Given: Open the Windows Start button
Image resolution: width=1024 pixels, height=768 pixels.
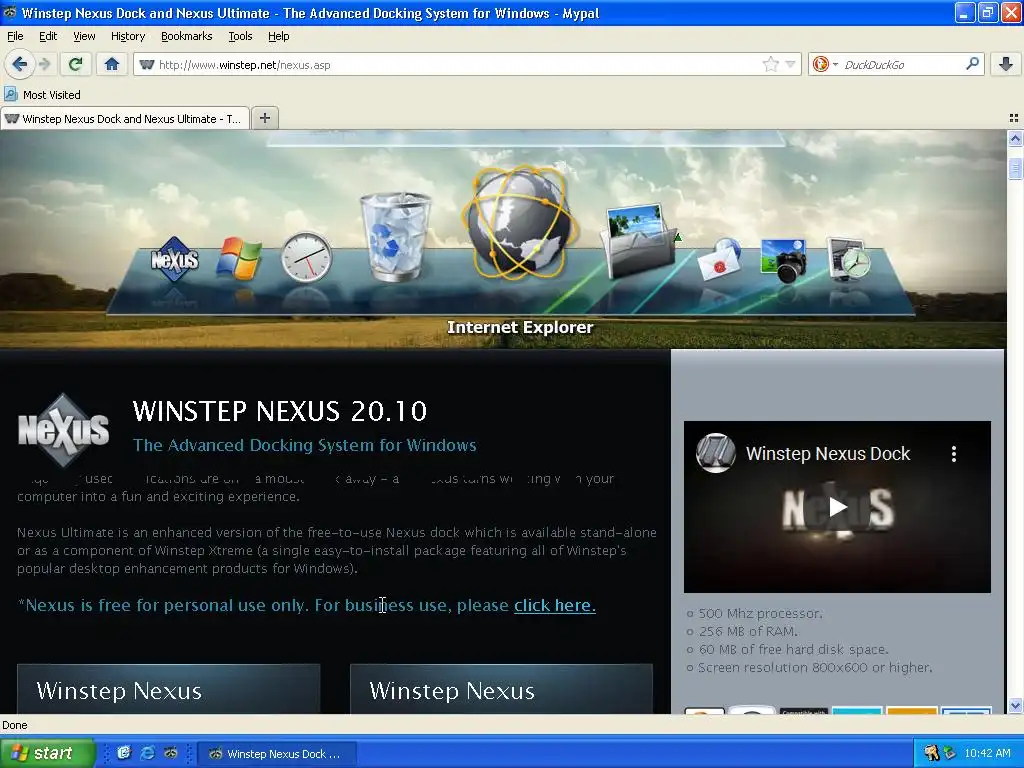Looking at the screenshot, I should [x=47, y=753].
